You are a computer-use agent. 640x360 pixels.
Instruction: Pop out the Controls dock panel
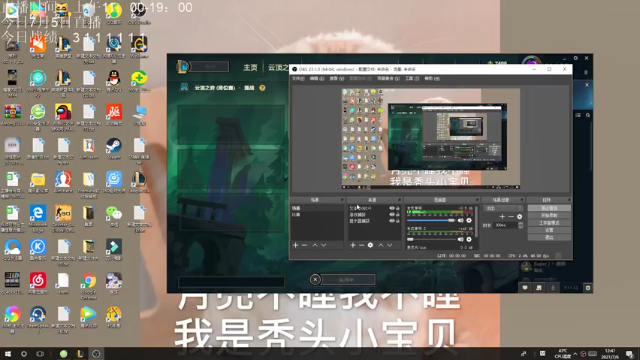click(569, 200)
